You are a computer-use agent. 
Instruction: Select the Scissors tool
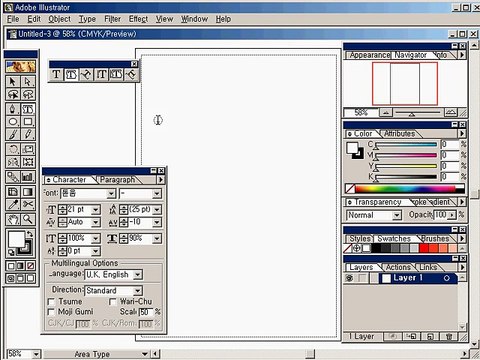[x=28, y=204]
